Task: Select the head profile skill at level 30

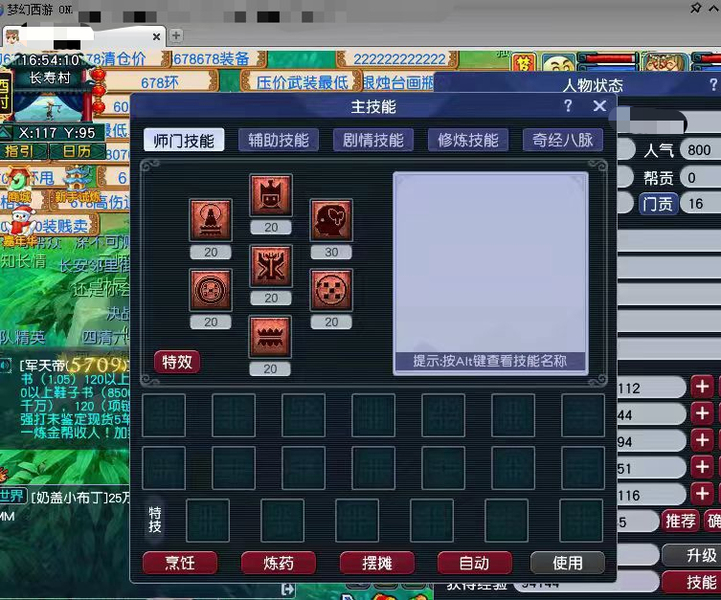Action: tap(332, 220)
